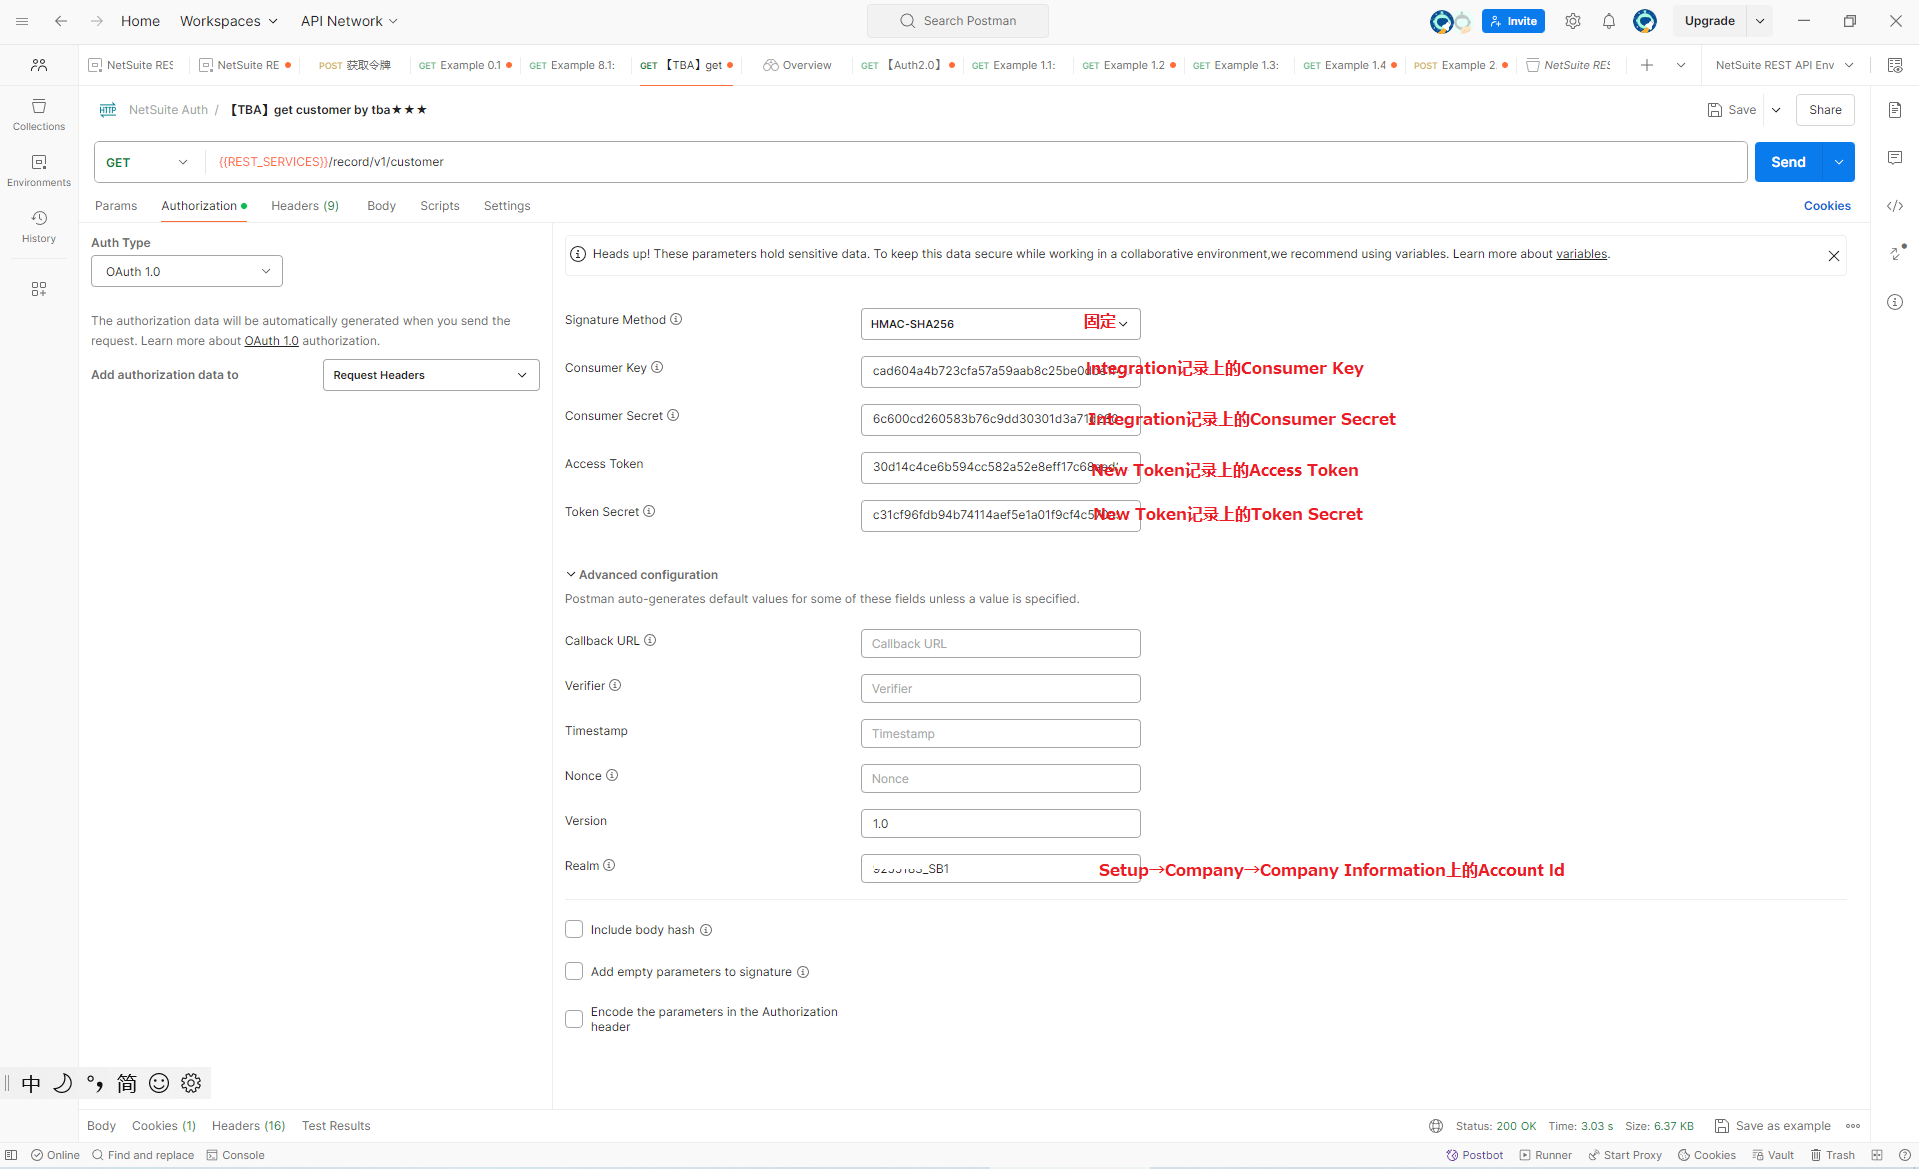The image size is (1919, 1169).
Task: Click the team workspace icon in sidebar
Action: pyautogui.click(x=39, y=65)
